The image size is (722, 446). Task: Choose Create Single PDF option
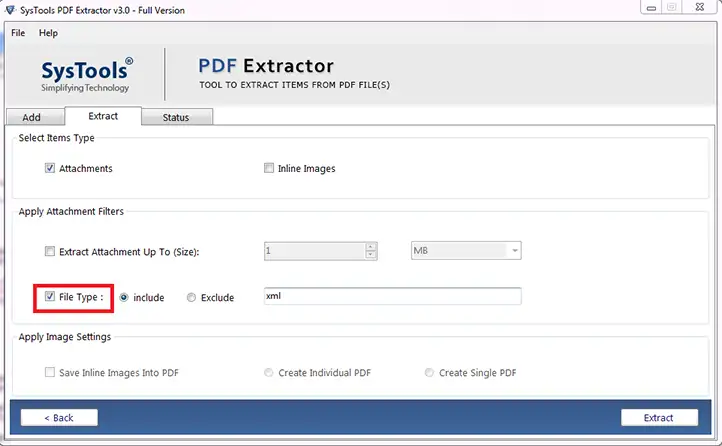(x=429, y=372)
